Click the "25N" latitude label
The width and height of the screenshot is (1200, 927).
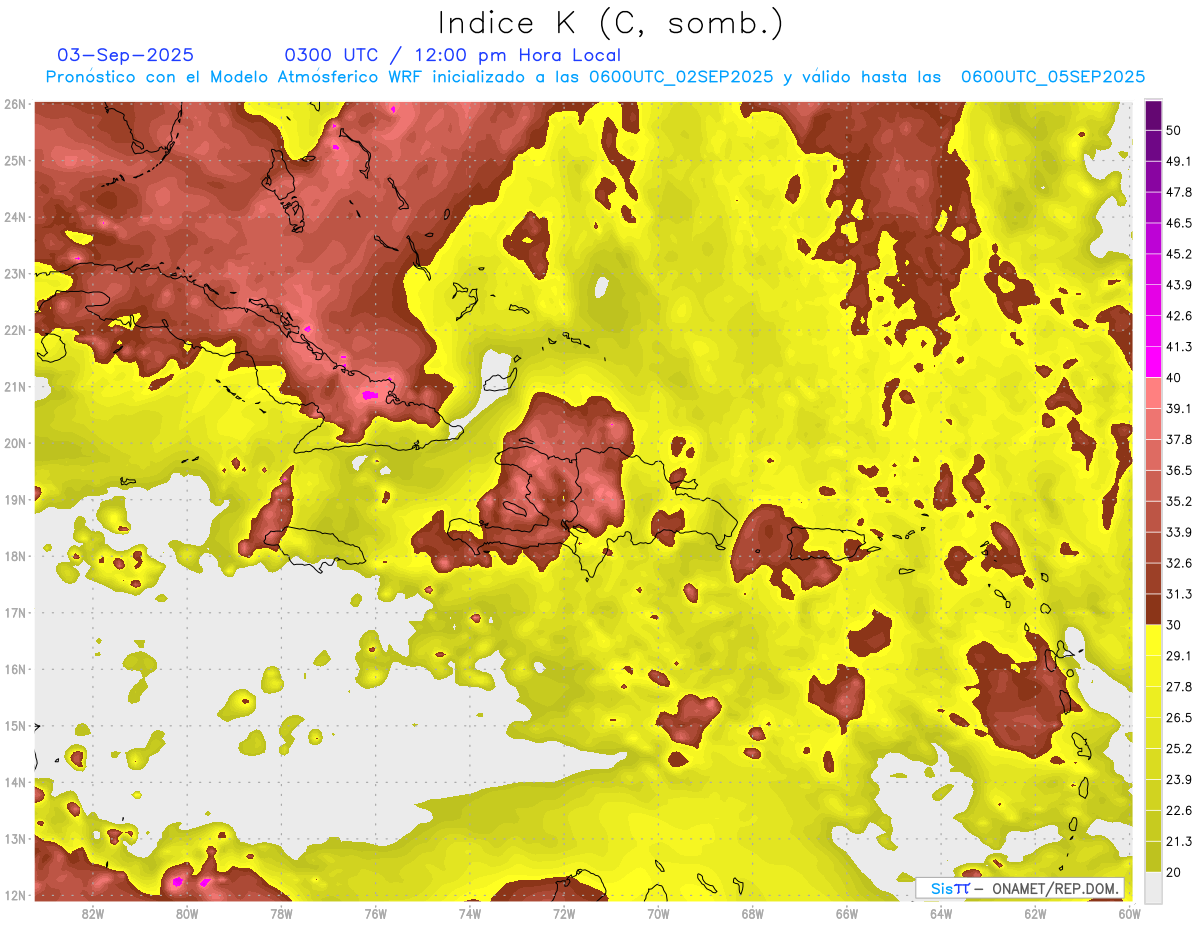point(15,161)
